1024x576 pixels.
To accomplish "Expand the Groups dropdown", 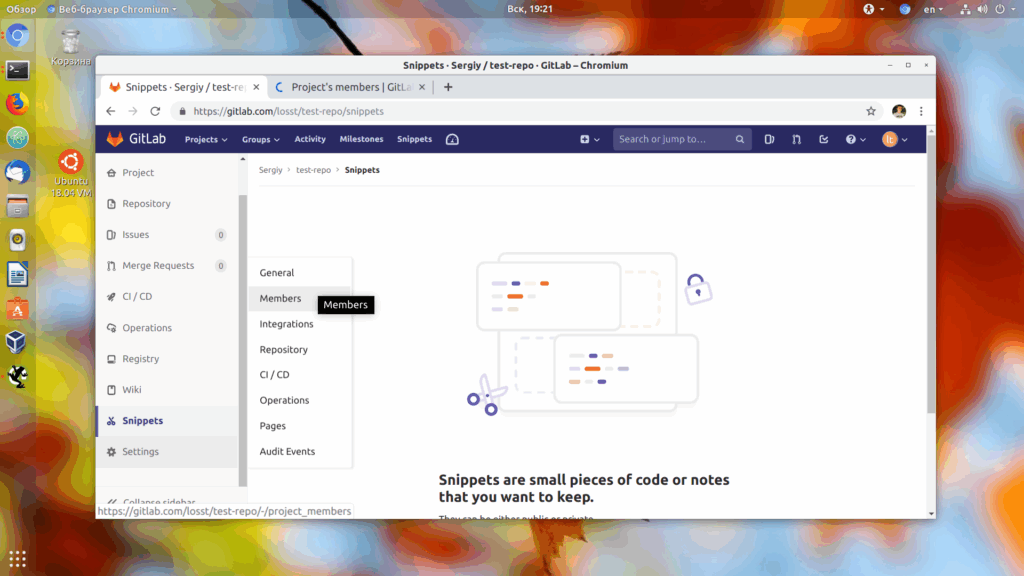I will (x=261, y=139).
